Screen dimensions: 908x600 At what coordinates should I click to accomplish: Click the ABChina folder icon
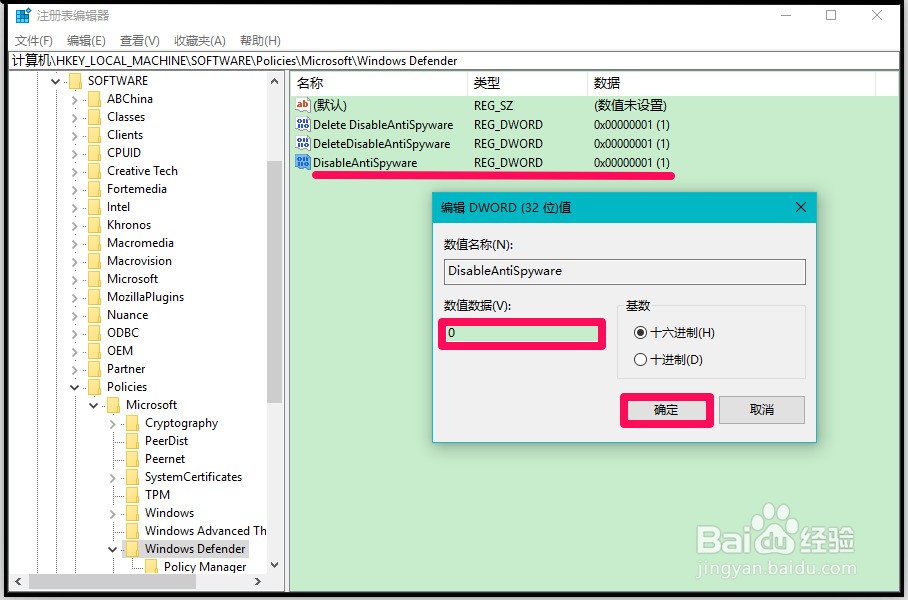(x=94, y=99)
